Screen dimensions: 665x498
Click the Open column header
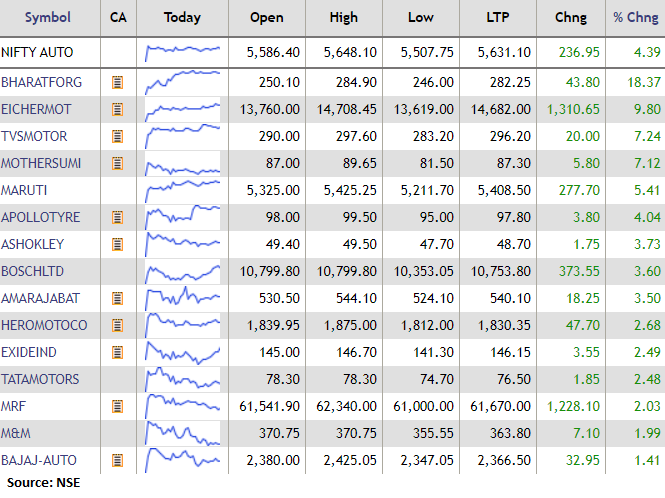click(x=267, y=17)
